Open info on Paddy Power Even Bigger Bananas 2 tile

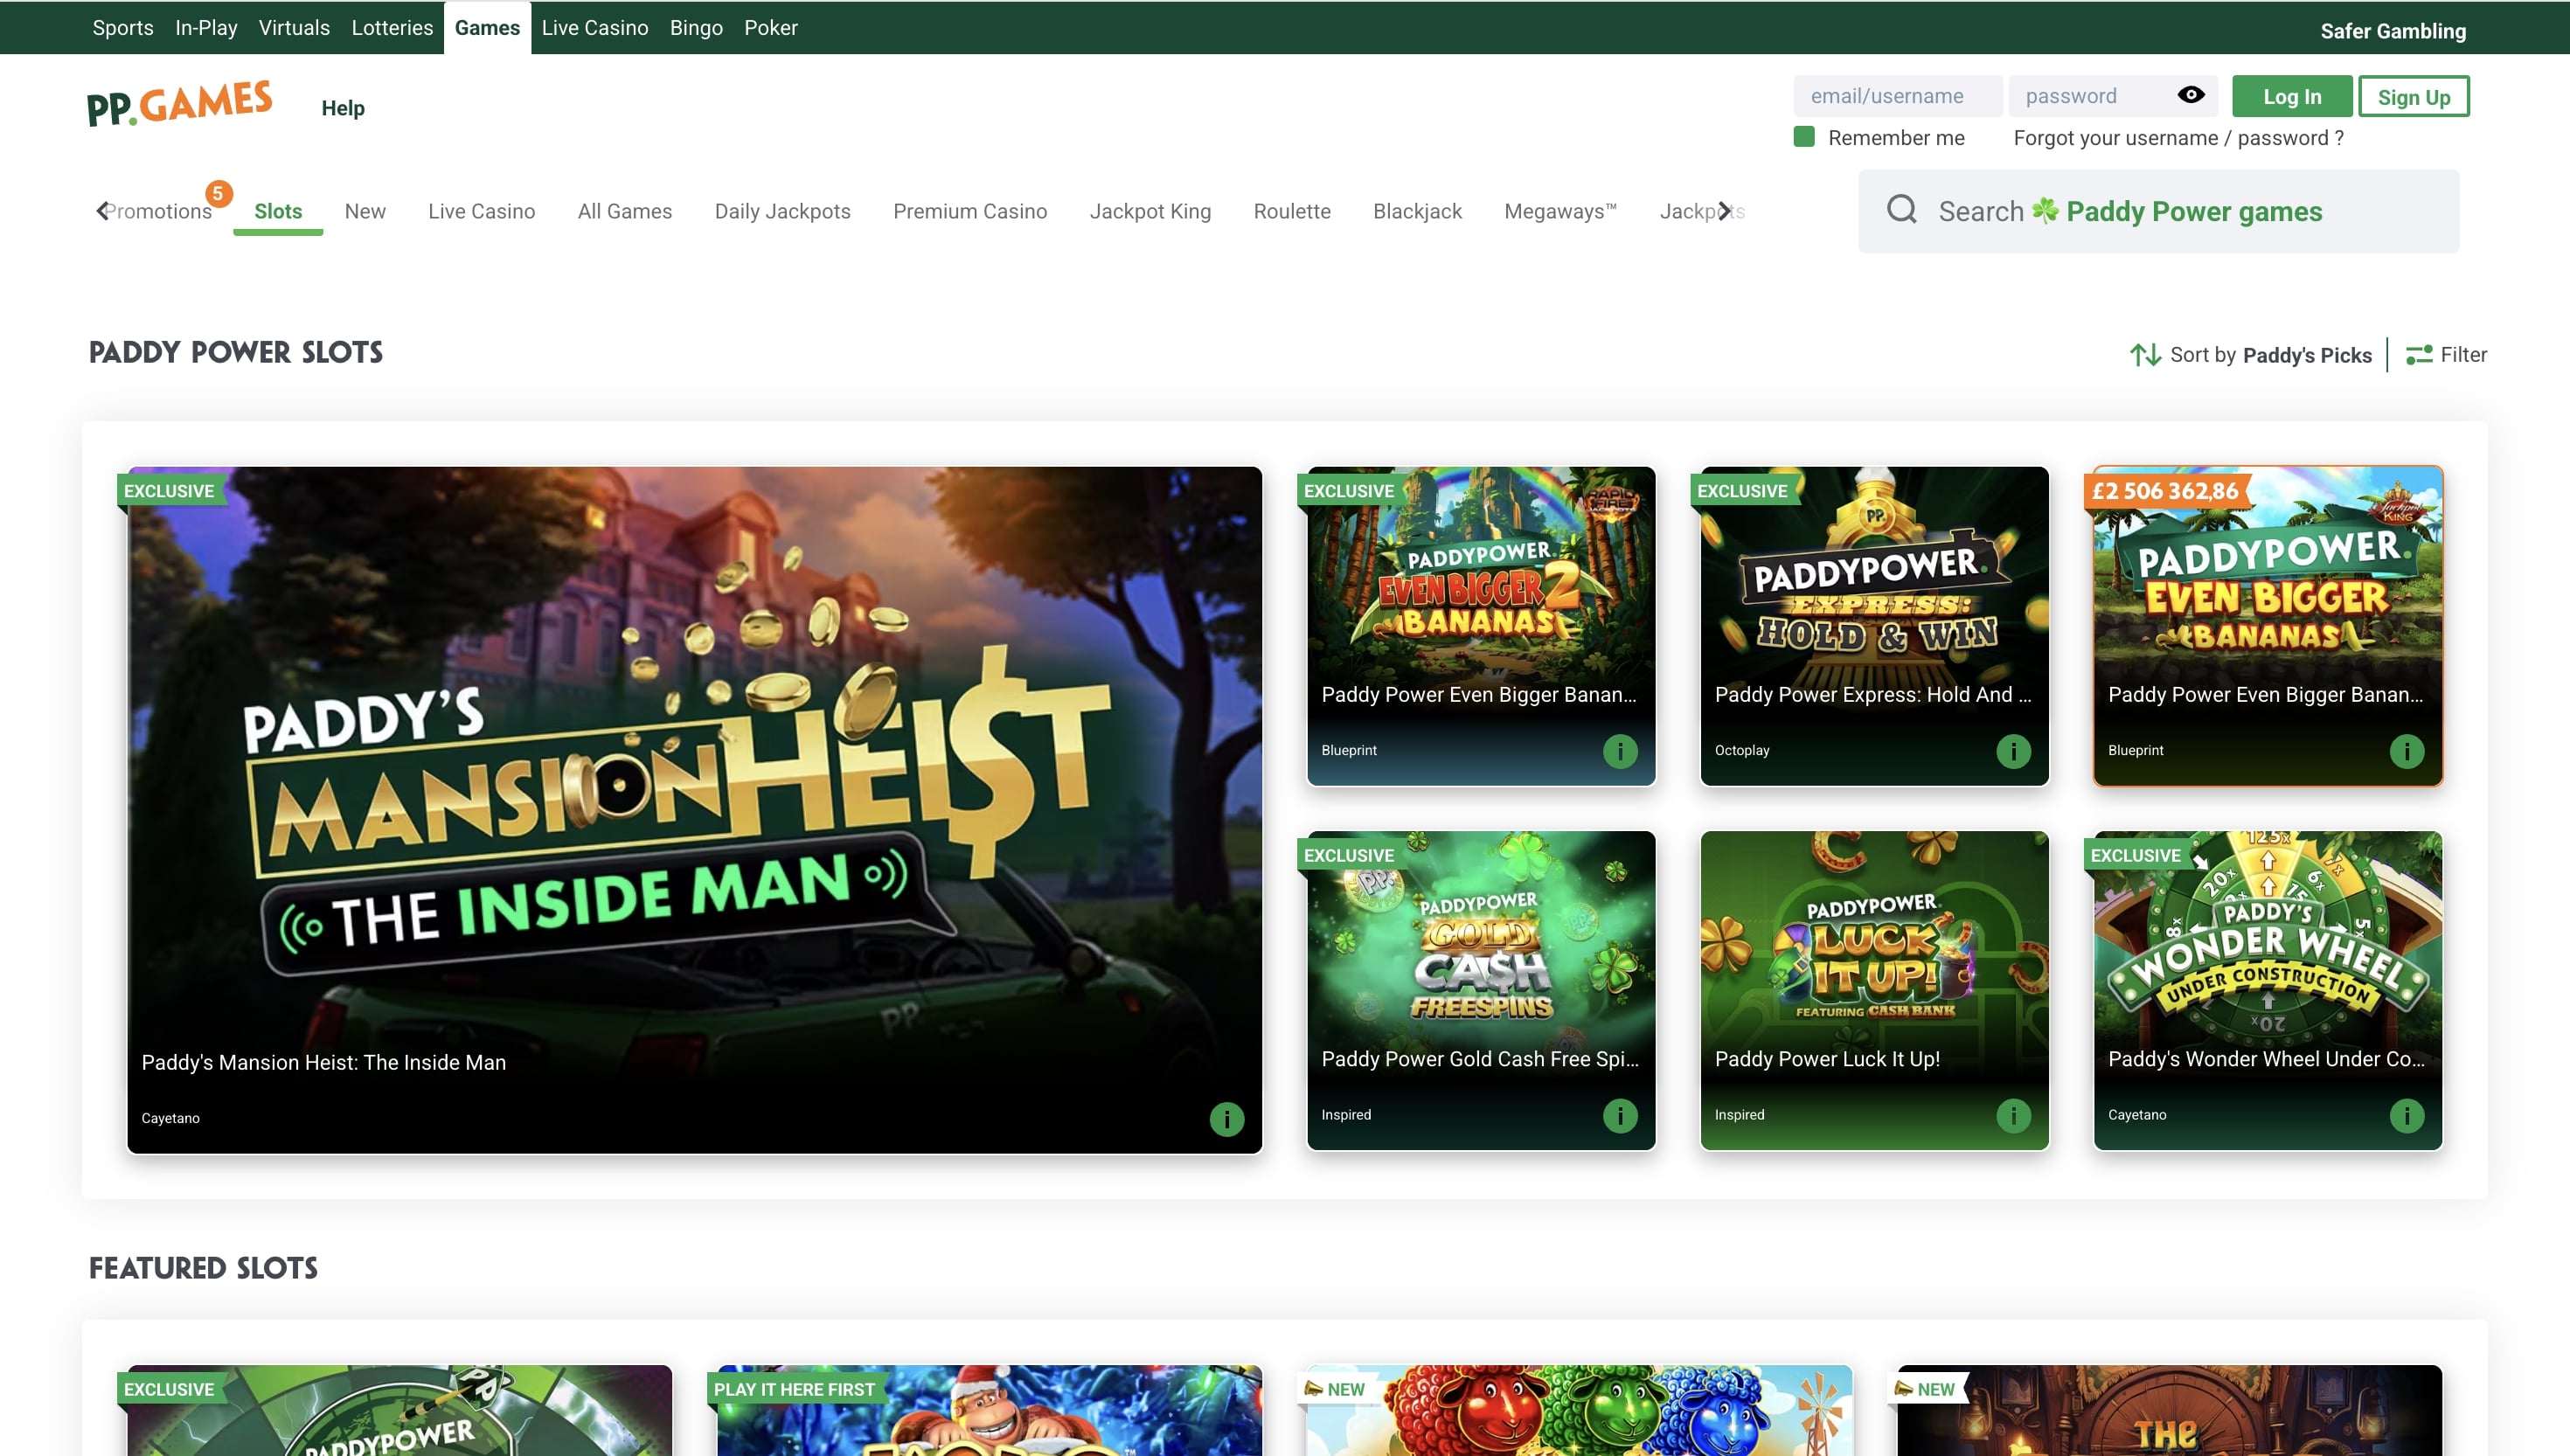1620,750
